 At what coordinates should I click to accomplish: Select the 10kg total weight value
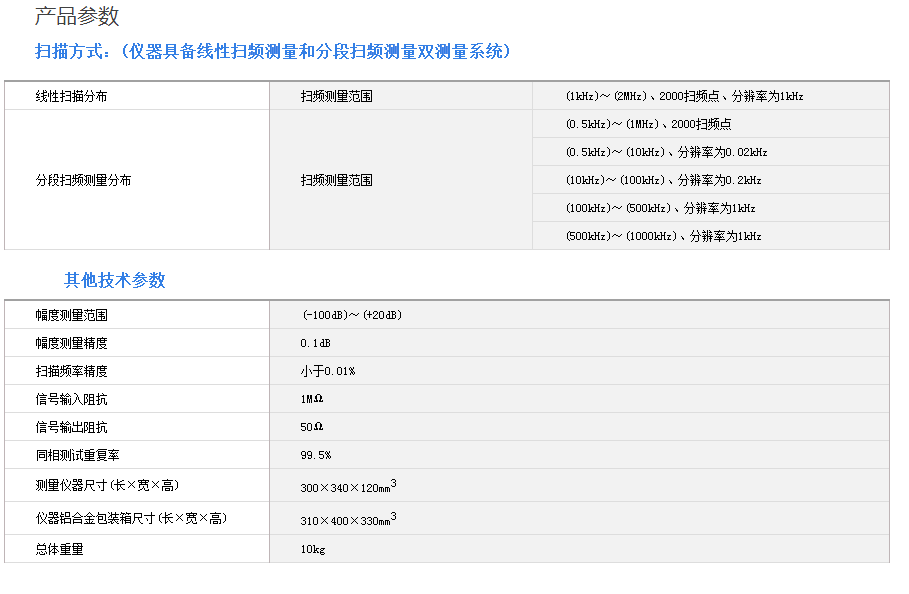(312, 549)
